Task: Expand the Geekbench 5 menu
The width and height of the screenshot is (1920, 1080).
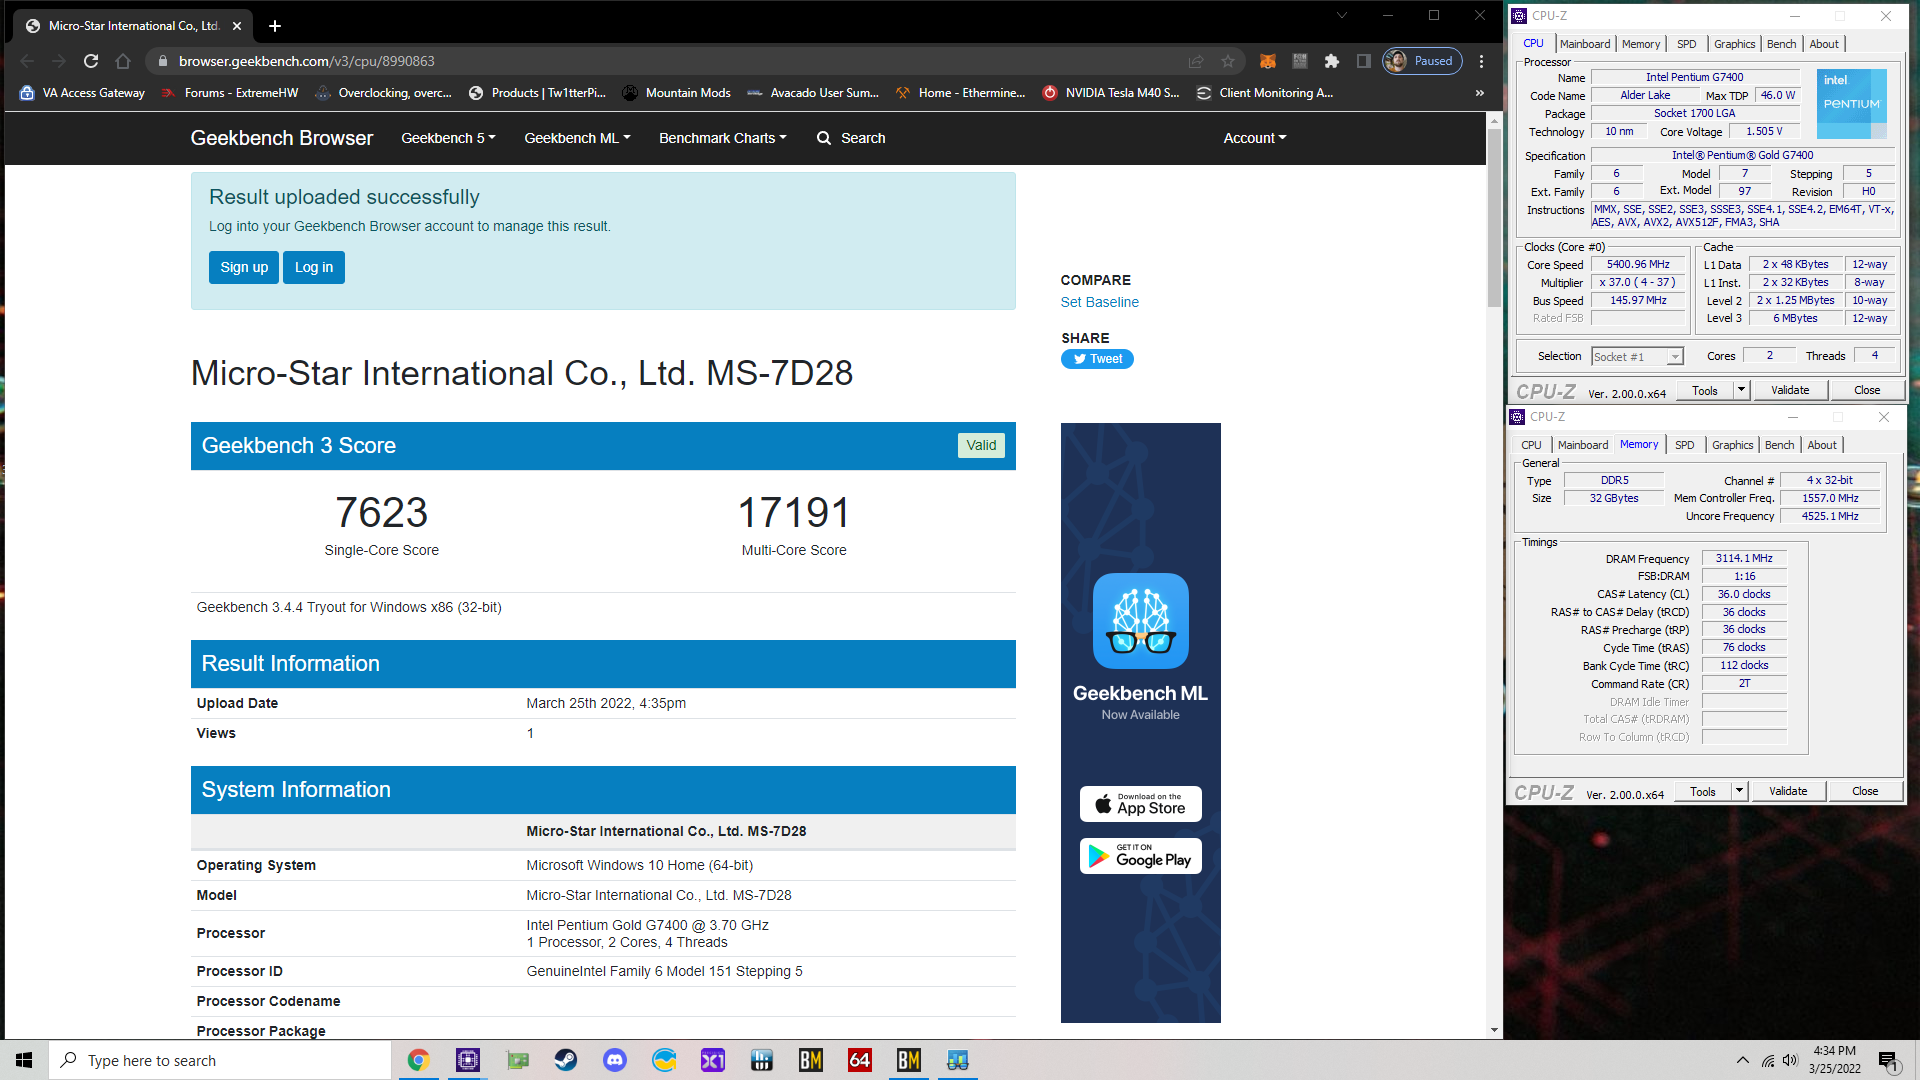Action: [x=448, y=138]
